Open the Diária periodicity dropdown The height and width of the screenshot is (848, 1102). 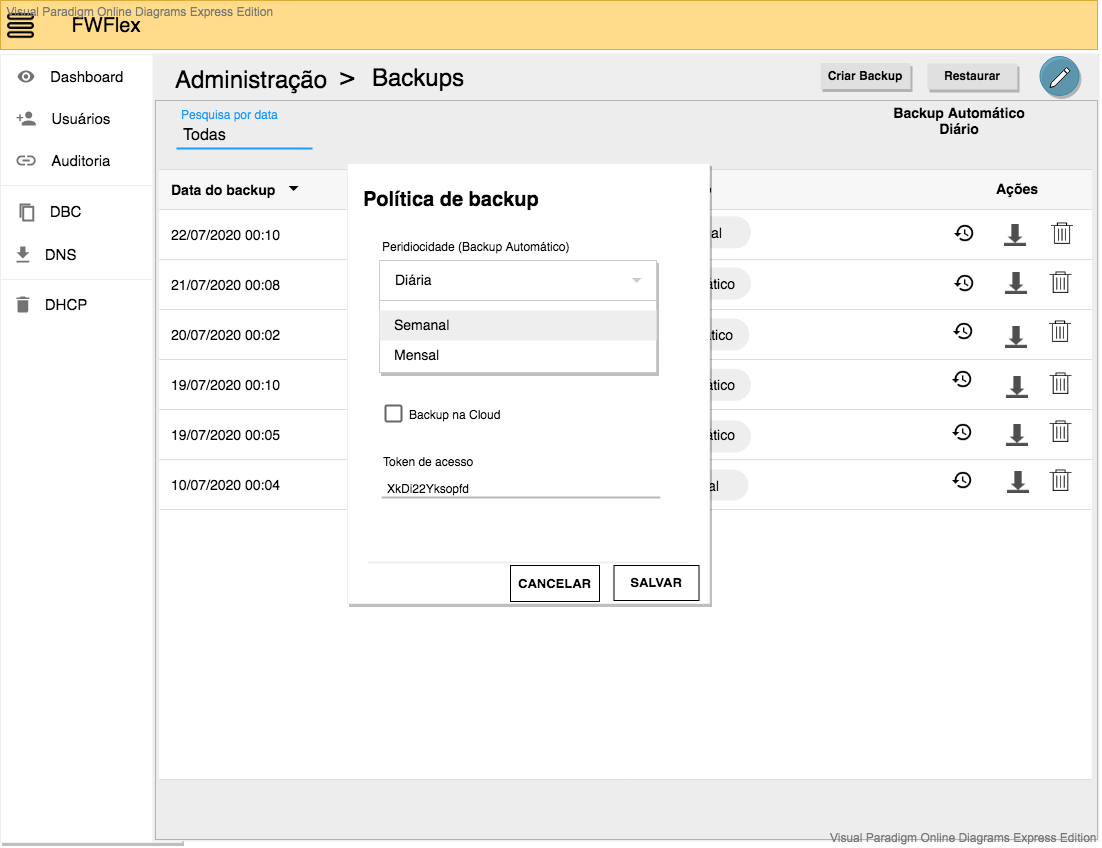[518, 280]
